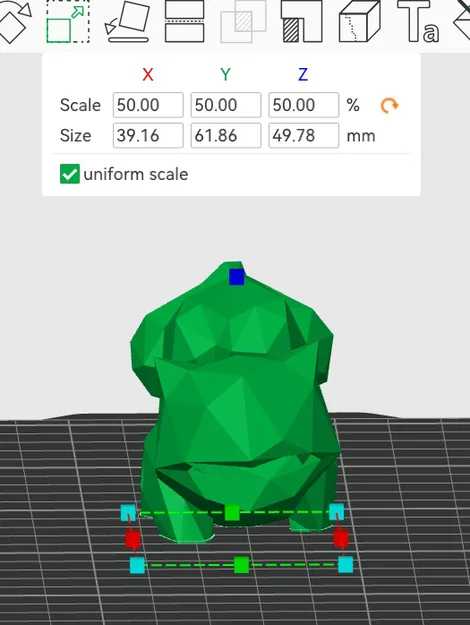The width and height of the screenshot is (470, 625).
Task: Grab the blue Z scale handle
Action: (237, 277)
